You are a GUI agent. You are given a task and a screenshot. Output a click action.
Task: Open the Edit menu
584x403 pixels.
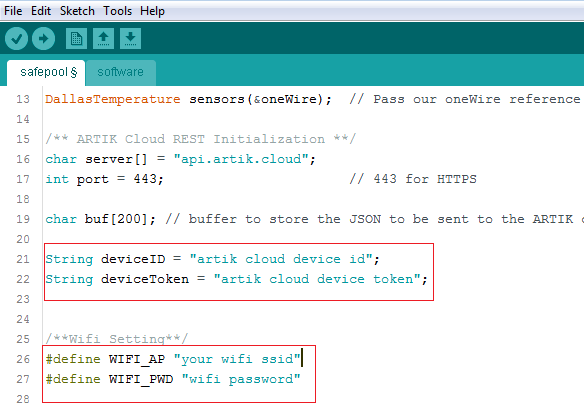pyautogui.click(x=41, y=11)
